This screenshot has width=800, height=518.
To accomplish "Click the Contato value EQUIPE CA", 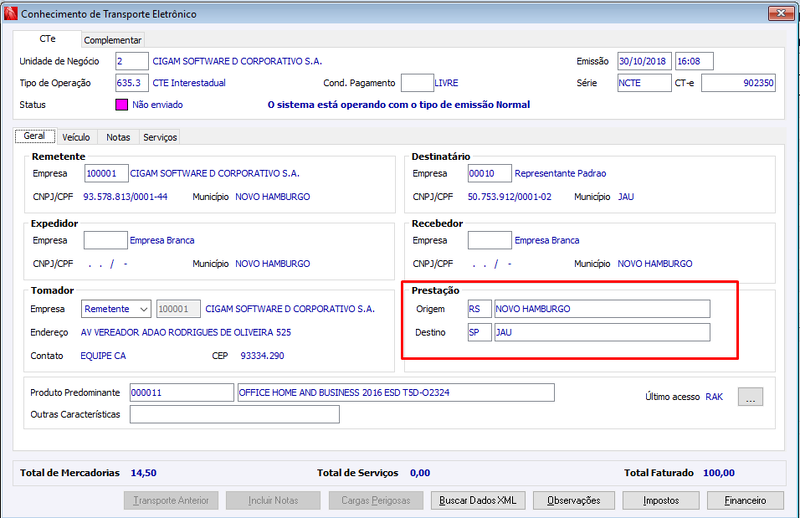I will 103,356.
